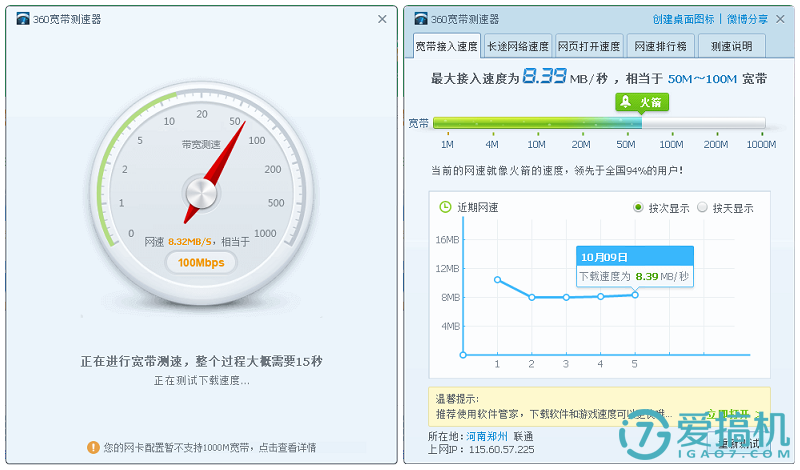Click the 温馨提示 tip heading
800x470 pixels.
457,399
